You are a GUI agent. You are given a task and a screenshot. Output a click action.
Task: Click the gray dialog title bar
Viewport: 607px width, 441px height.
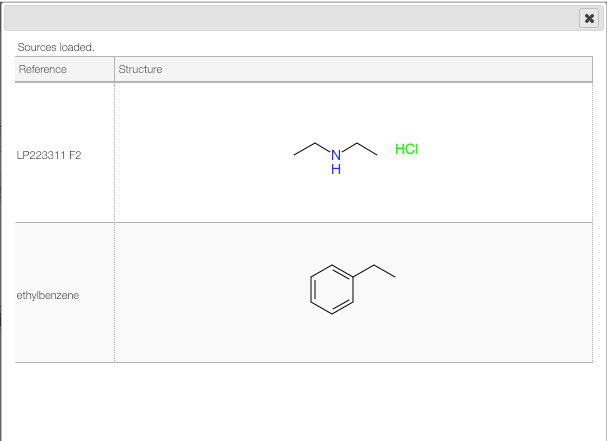[x=290, y=18]
